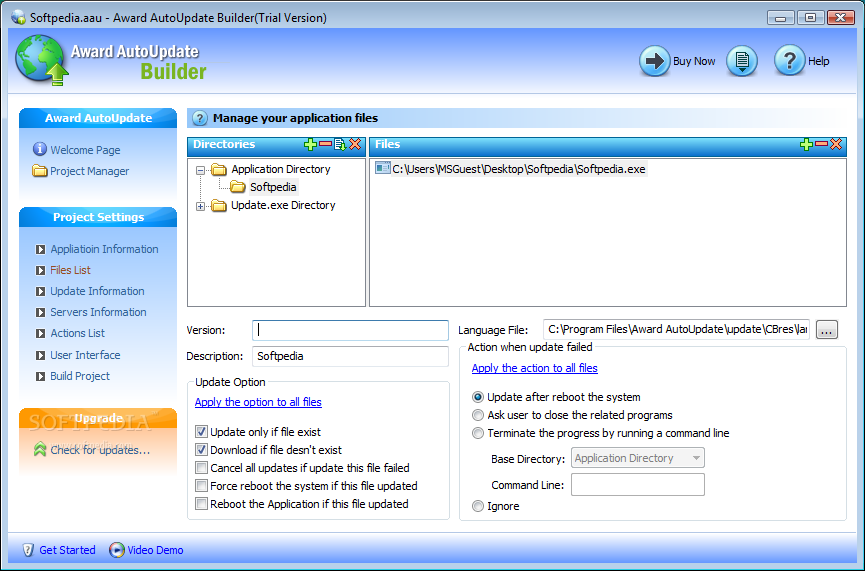This screenshot has width=865, height=571.
Task: Click the green plus to add directory
Action: (x=310, y=145)
